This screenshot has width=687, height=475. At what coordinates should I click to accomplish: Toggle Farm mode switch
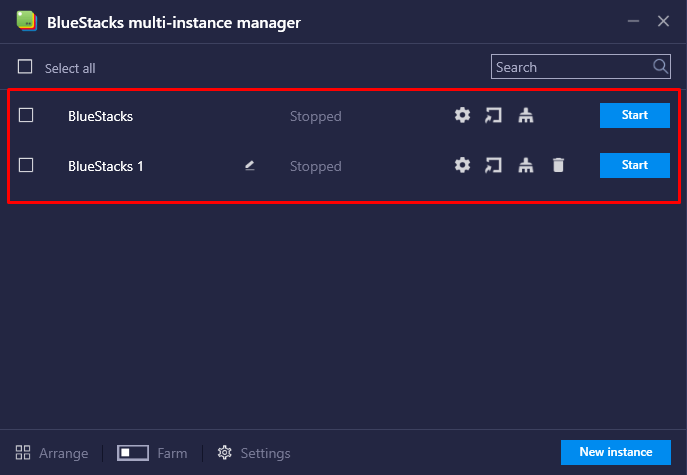click(x=133, y=453)
